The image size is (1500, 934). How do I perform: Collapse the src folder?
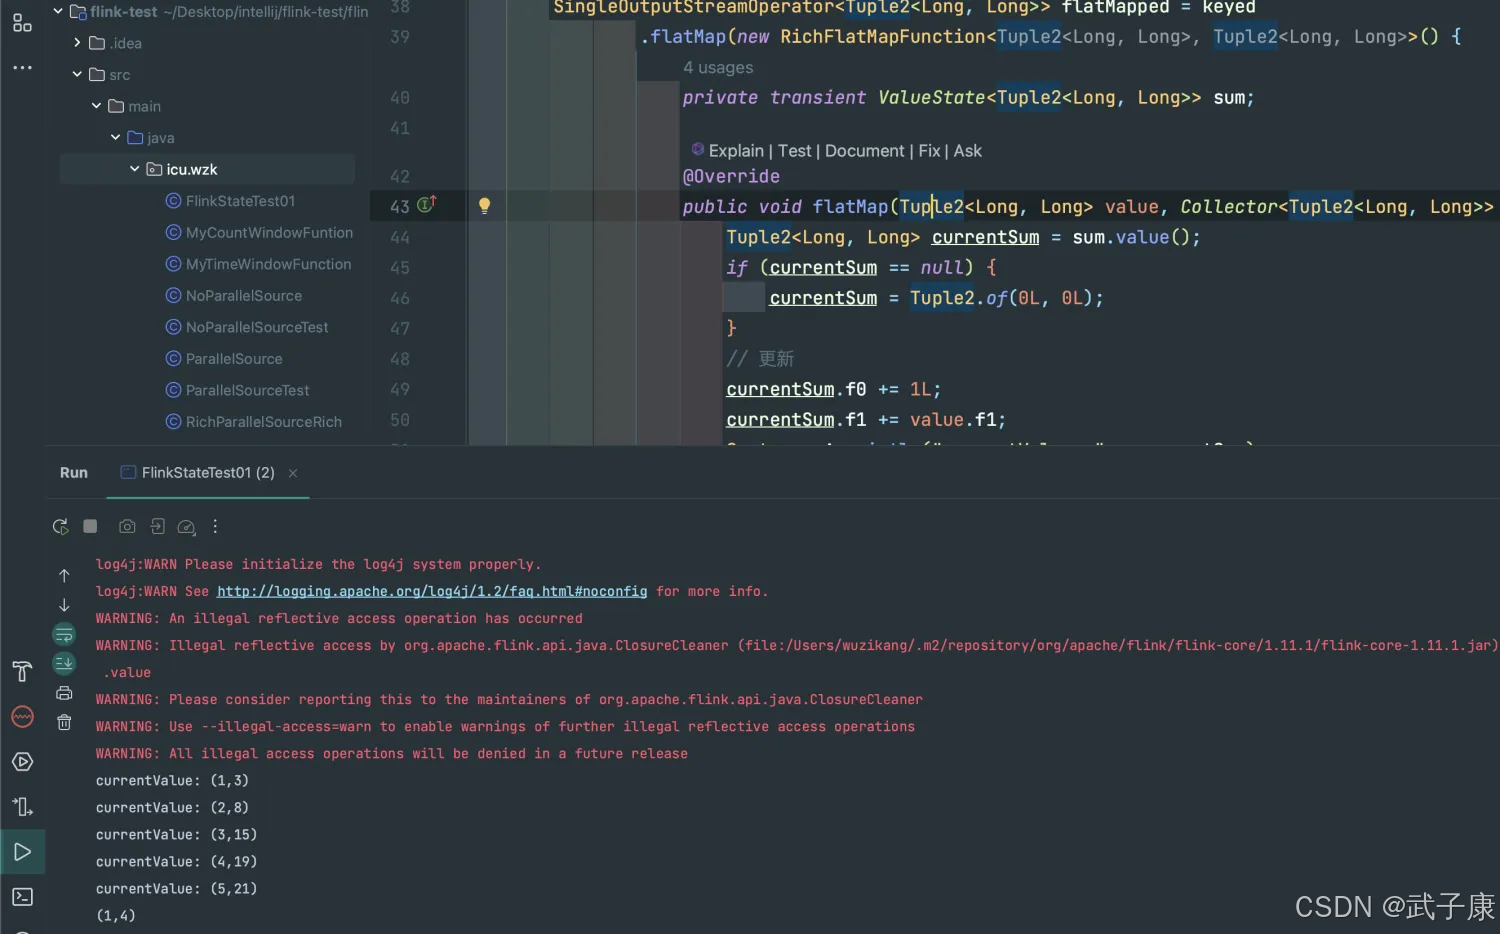(78, 75)
